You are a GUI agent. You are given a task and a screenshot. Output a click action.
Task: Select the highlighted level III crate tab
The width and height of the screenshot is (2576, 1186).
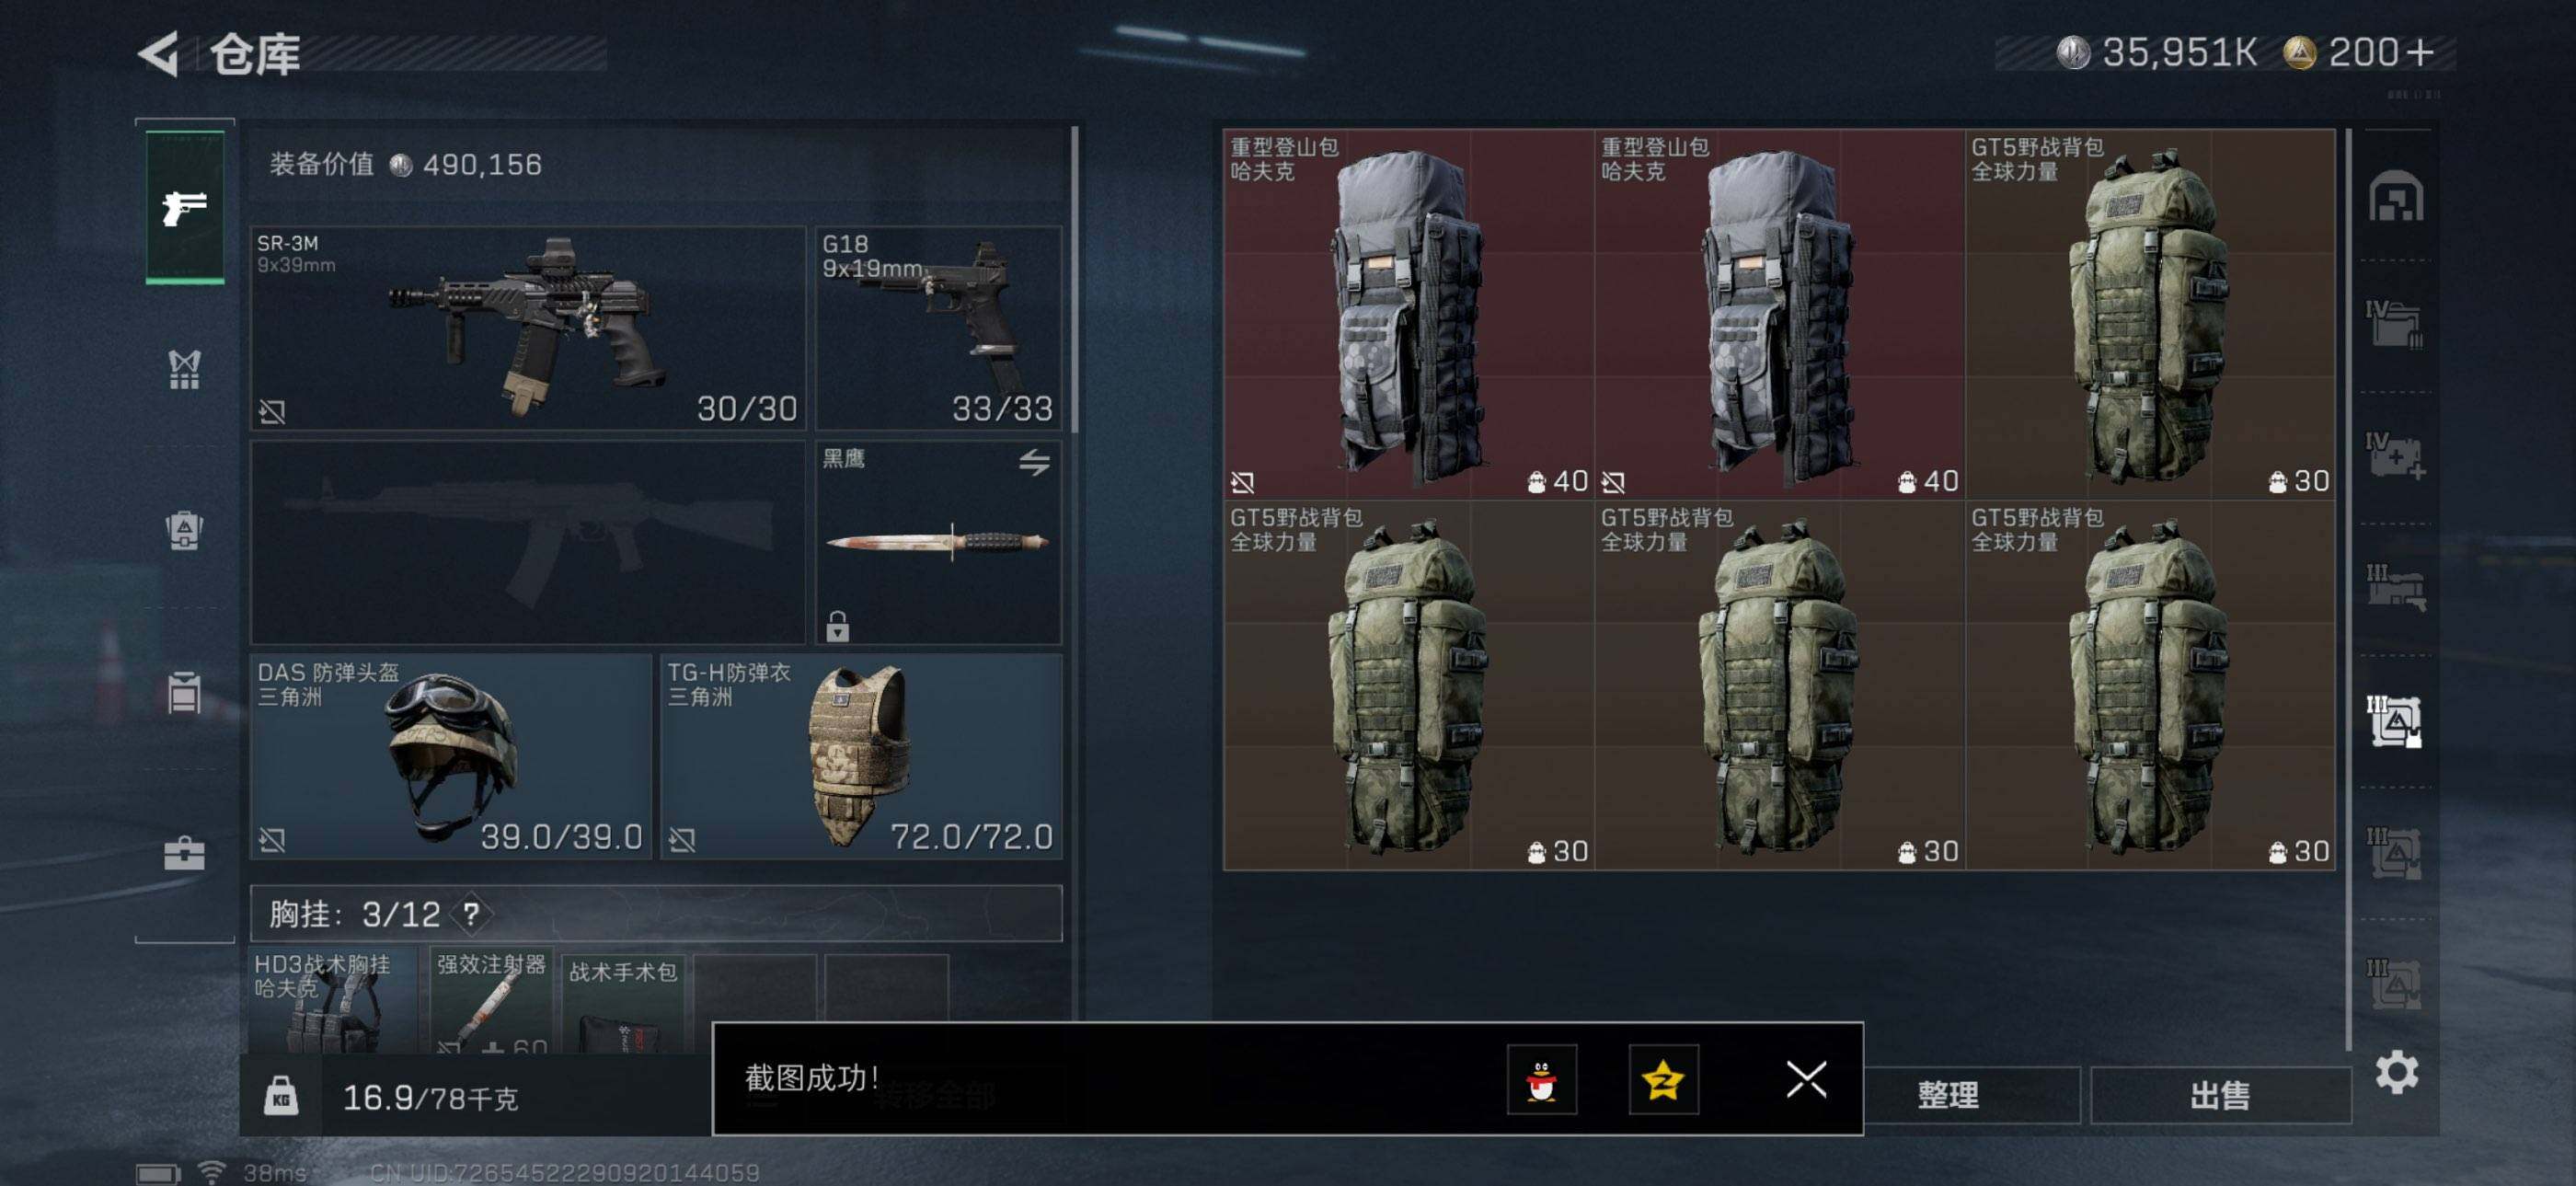[x=2395, y=721]
